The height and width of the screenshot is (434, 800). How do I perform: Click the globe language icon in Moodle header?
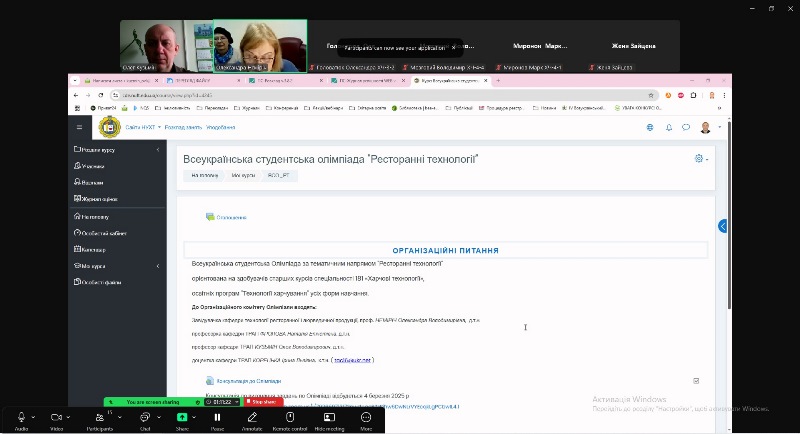[x=650, y=127]
